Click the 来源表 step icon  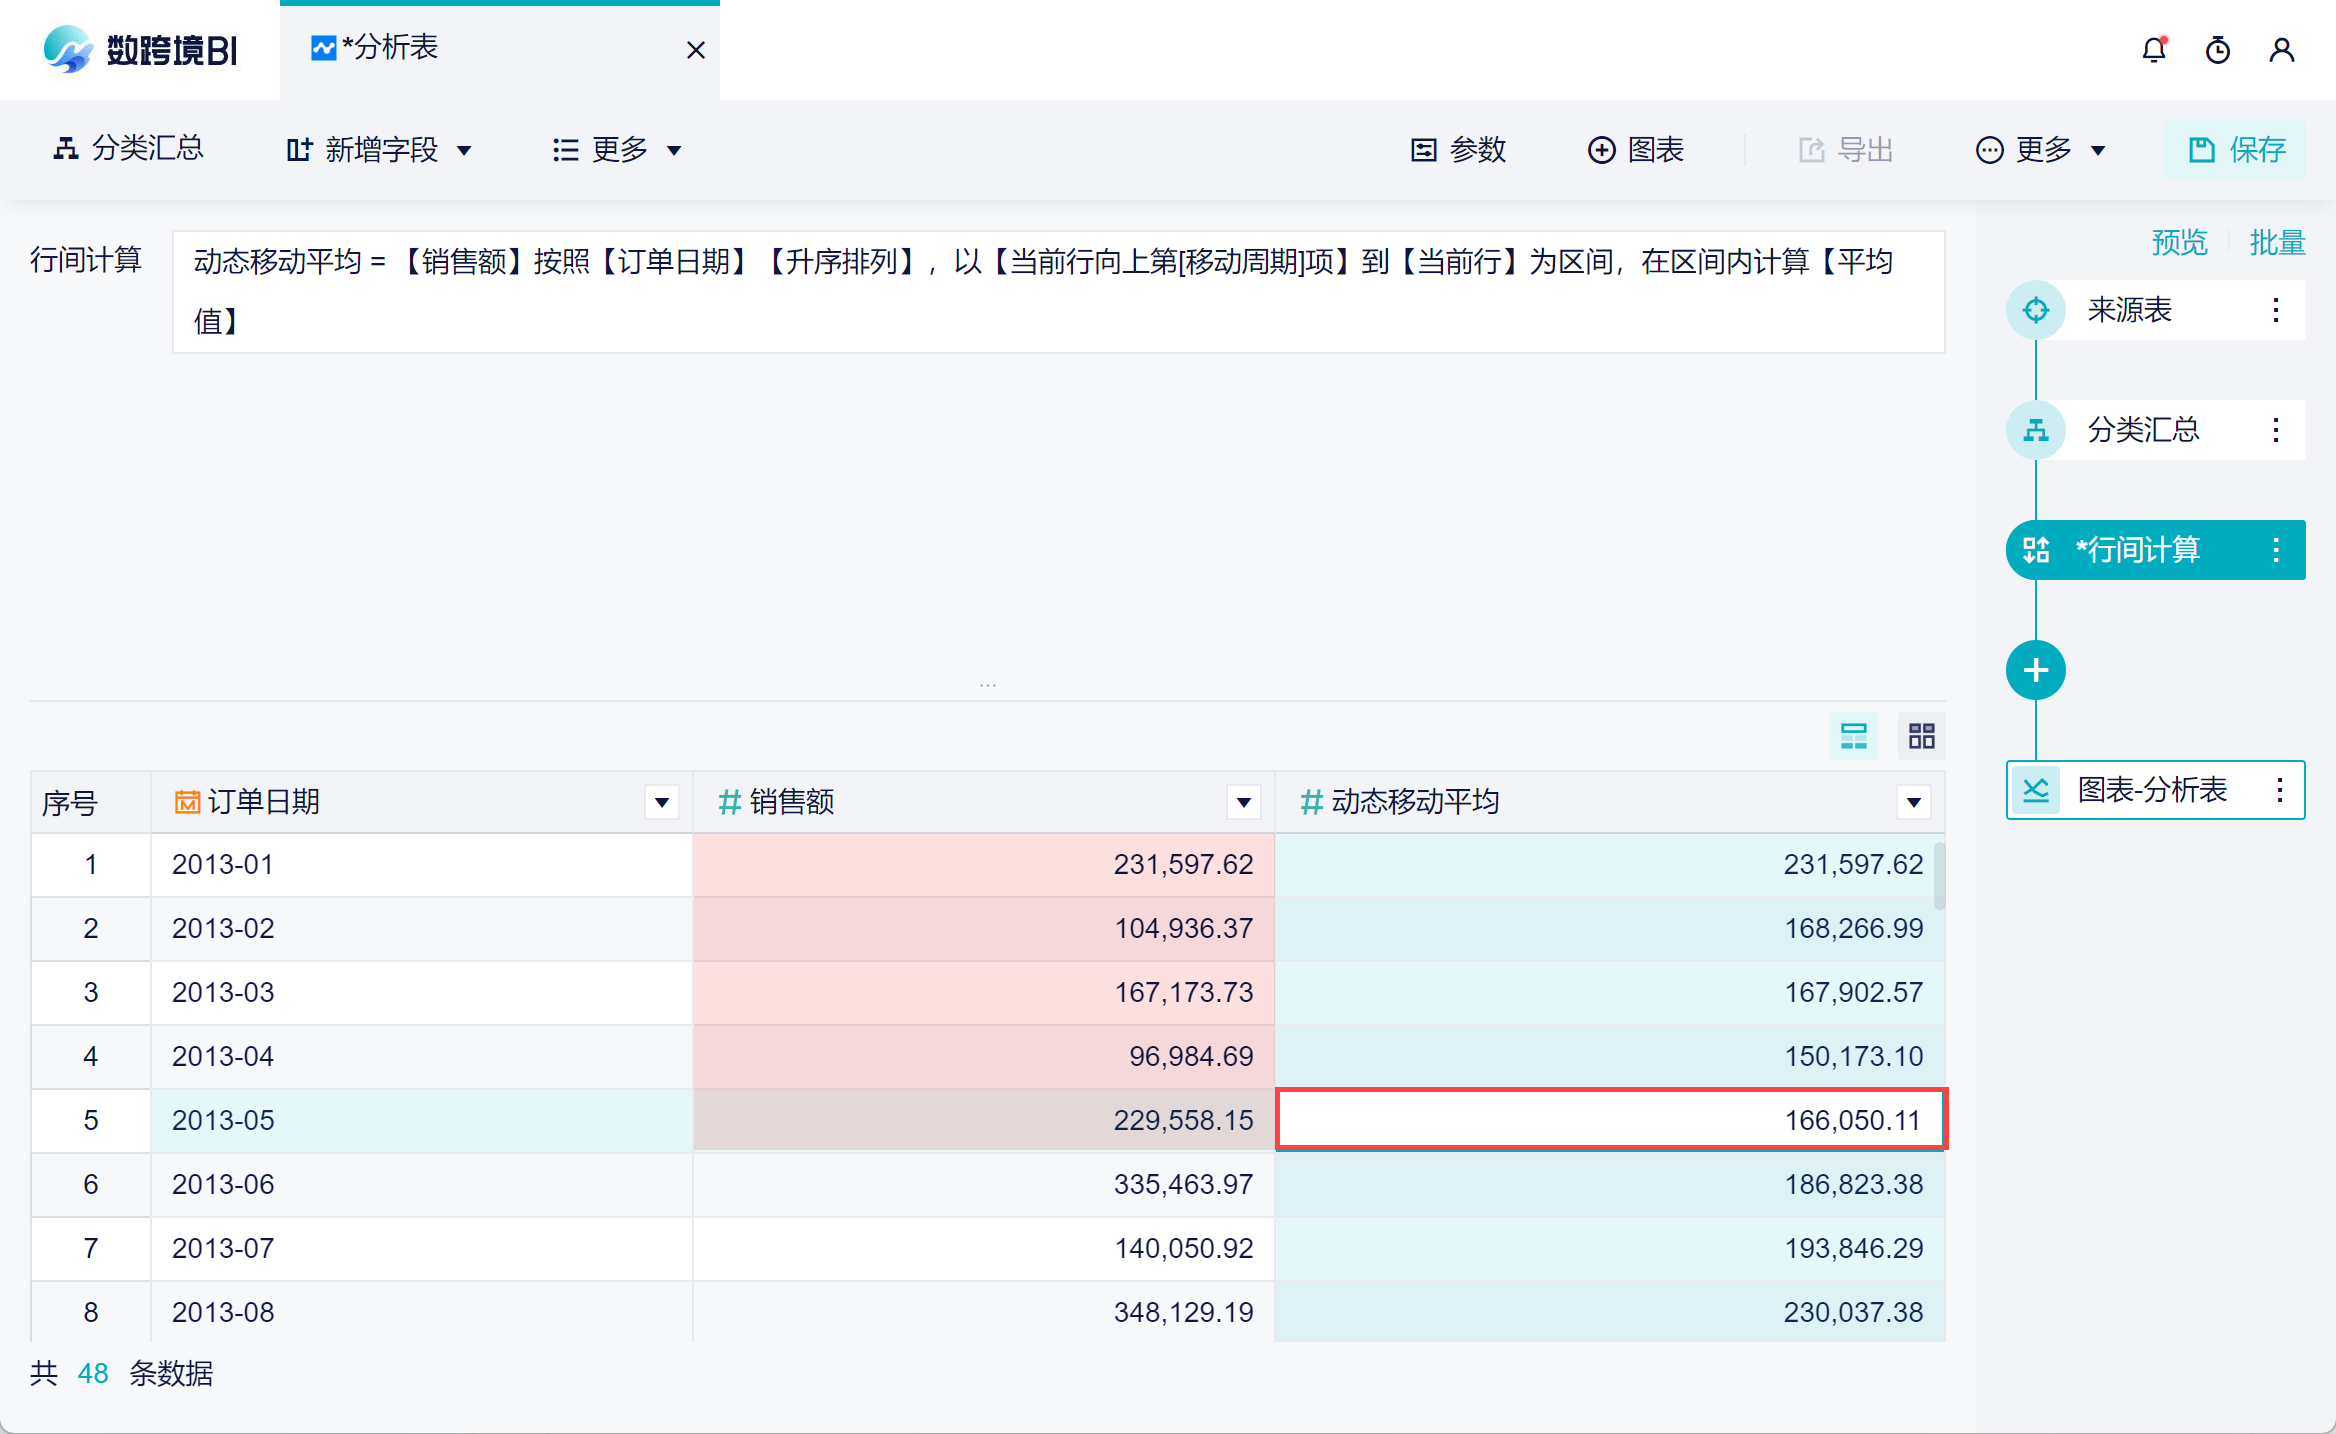pos(2035,310)
